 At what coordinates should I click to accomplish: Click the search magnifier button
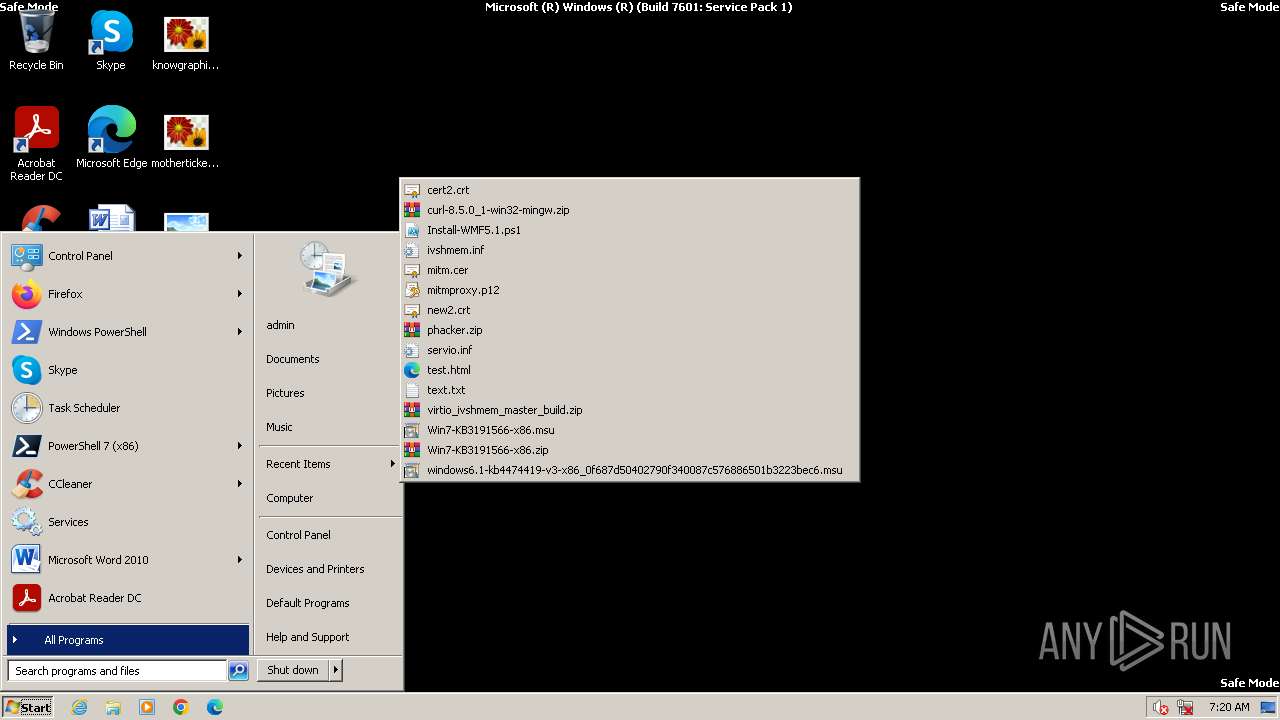pyautogui.click(x=238, y=671)
